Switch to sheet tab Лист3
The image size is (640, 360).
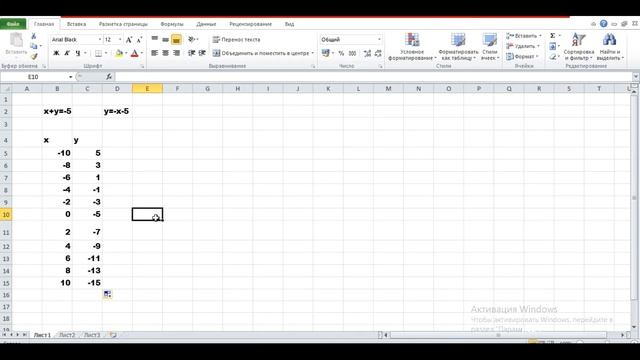tap(92, 335)
